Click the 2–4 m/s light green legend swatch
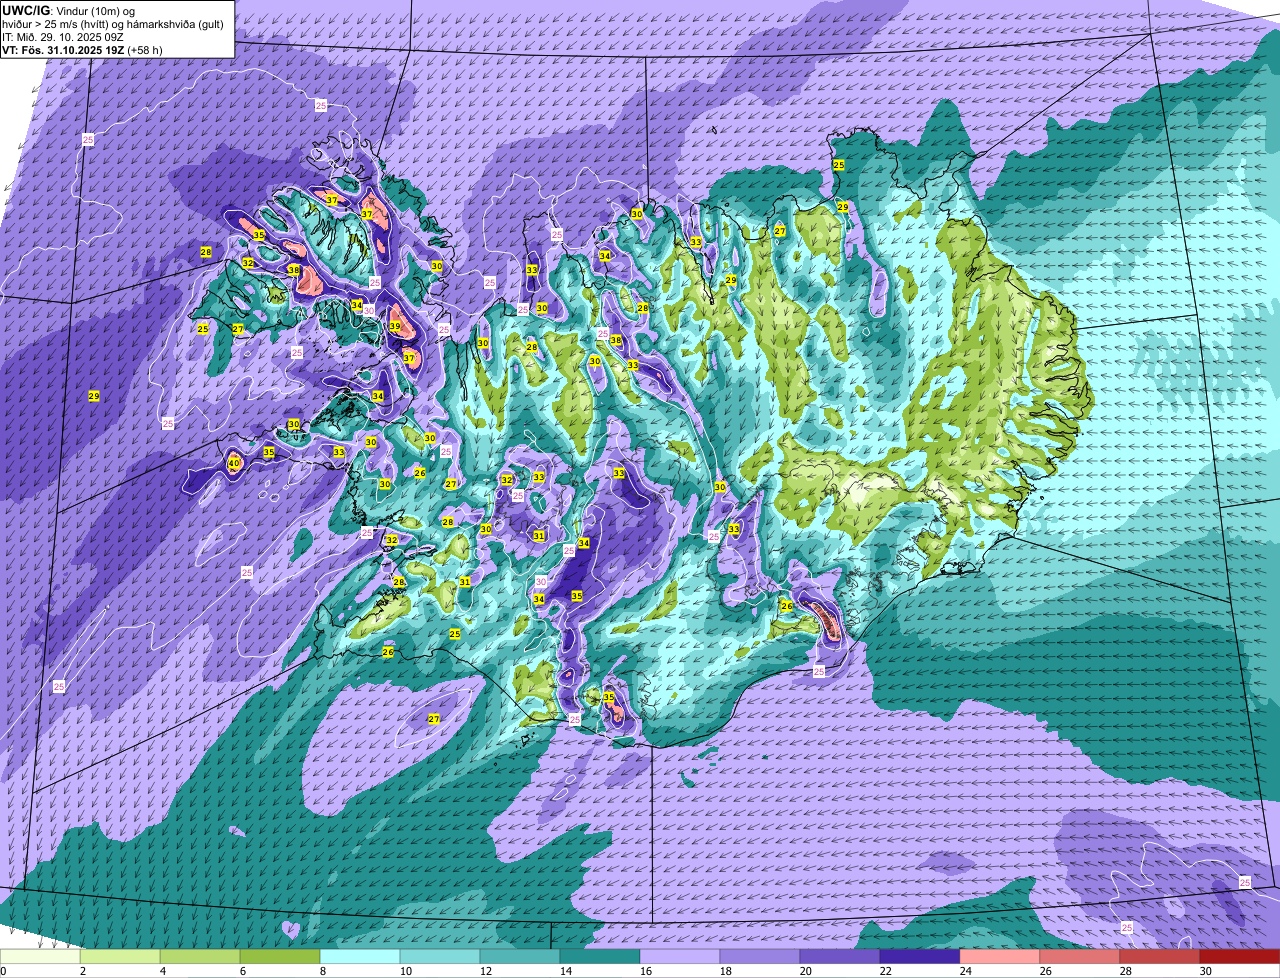1280x978 pixels. [120, 956]
